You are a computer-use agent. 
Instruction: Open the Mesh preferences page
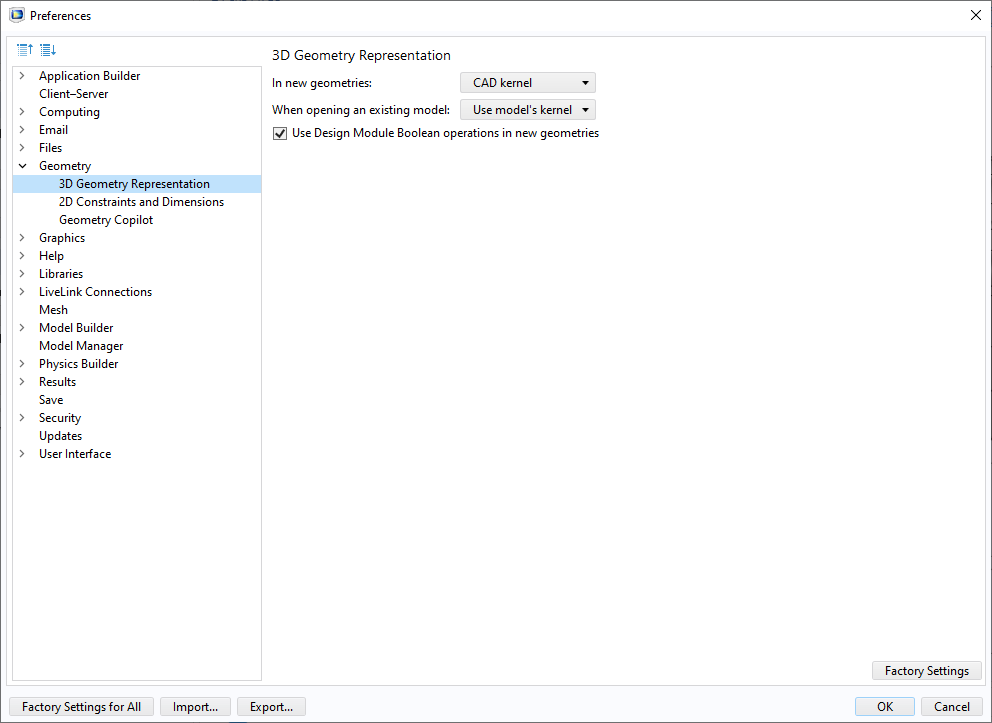point(53,310)
